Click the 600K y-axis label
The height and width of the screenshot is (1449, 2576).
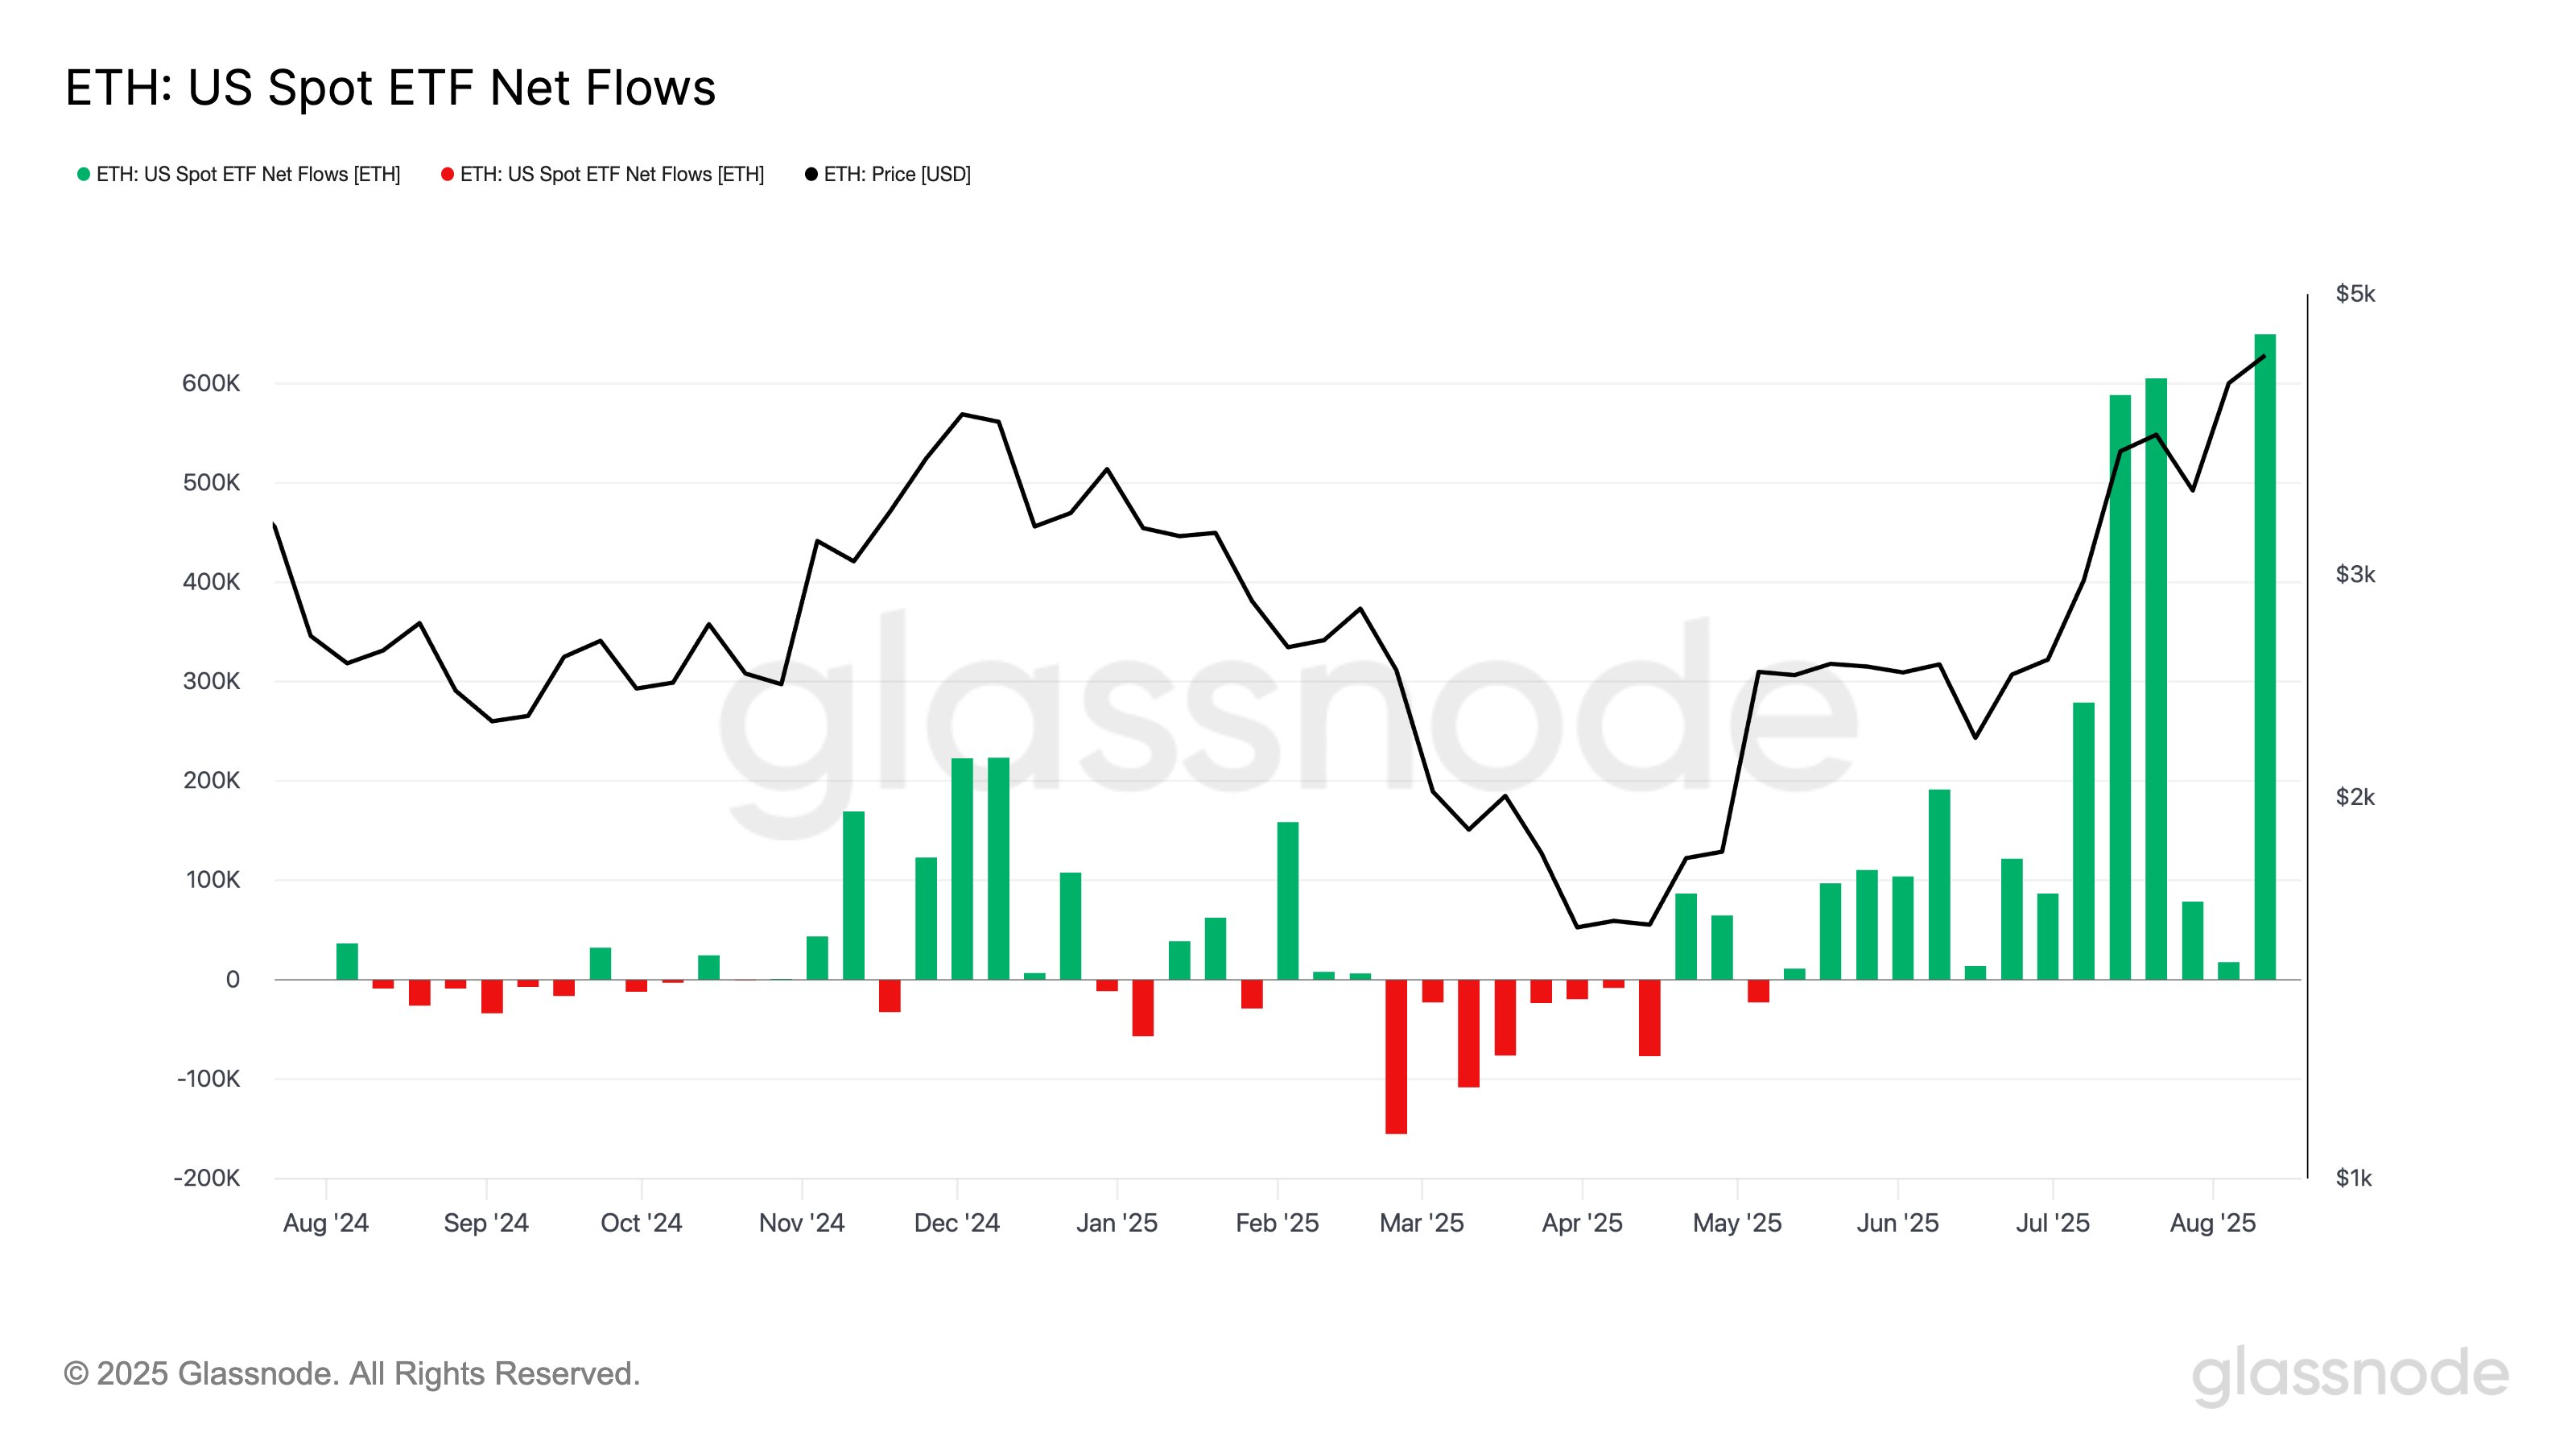[211, 383]
